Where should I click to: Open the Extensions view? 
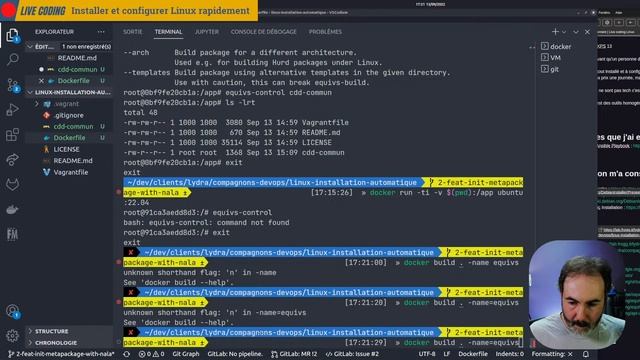click(x=12, y=134)
